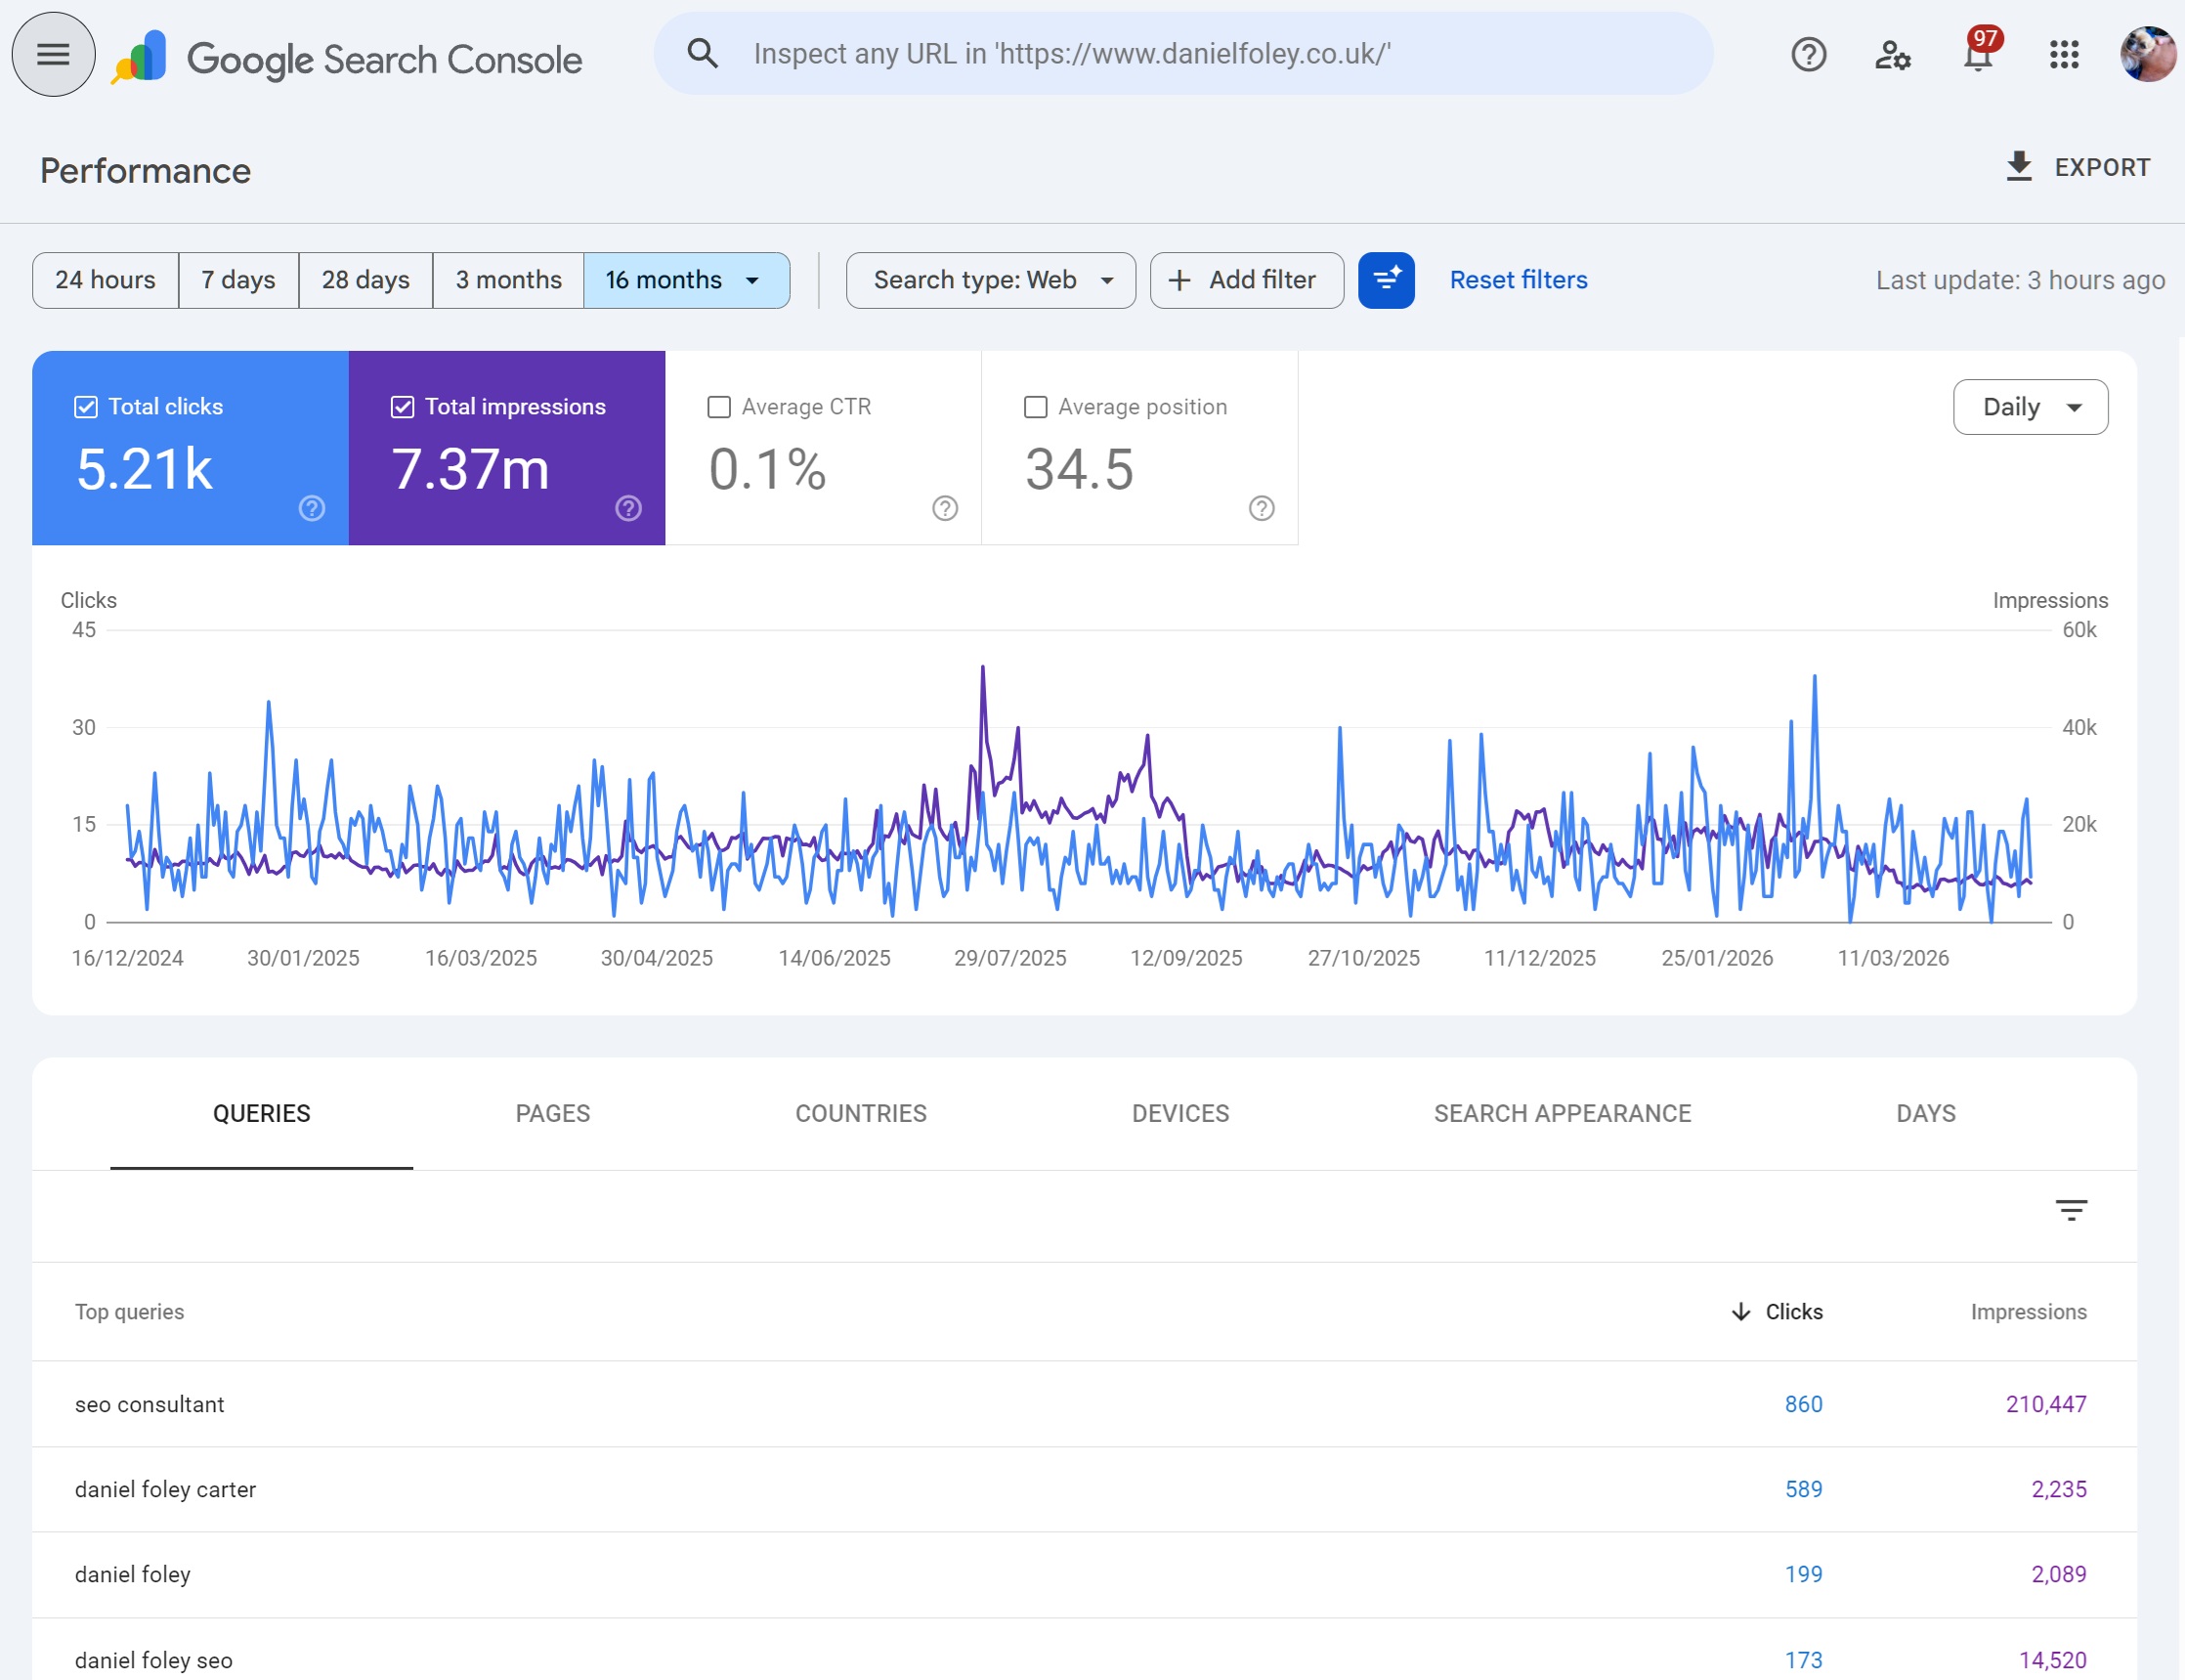Enable the Average CTR metric
This screenshot has width=2185, height=1680.
click(718, 406)
